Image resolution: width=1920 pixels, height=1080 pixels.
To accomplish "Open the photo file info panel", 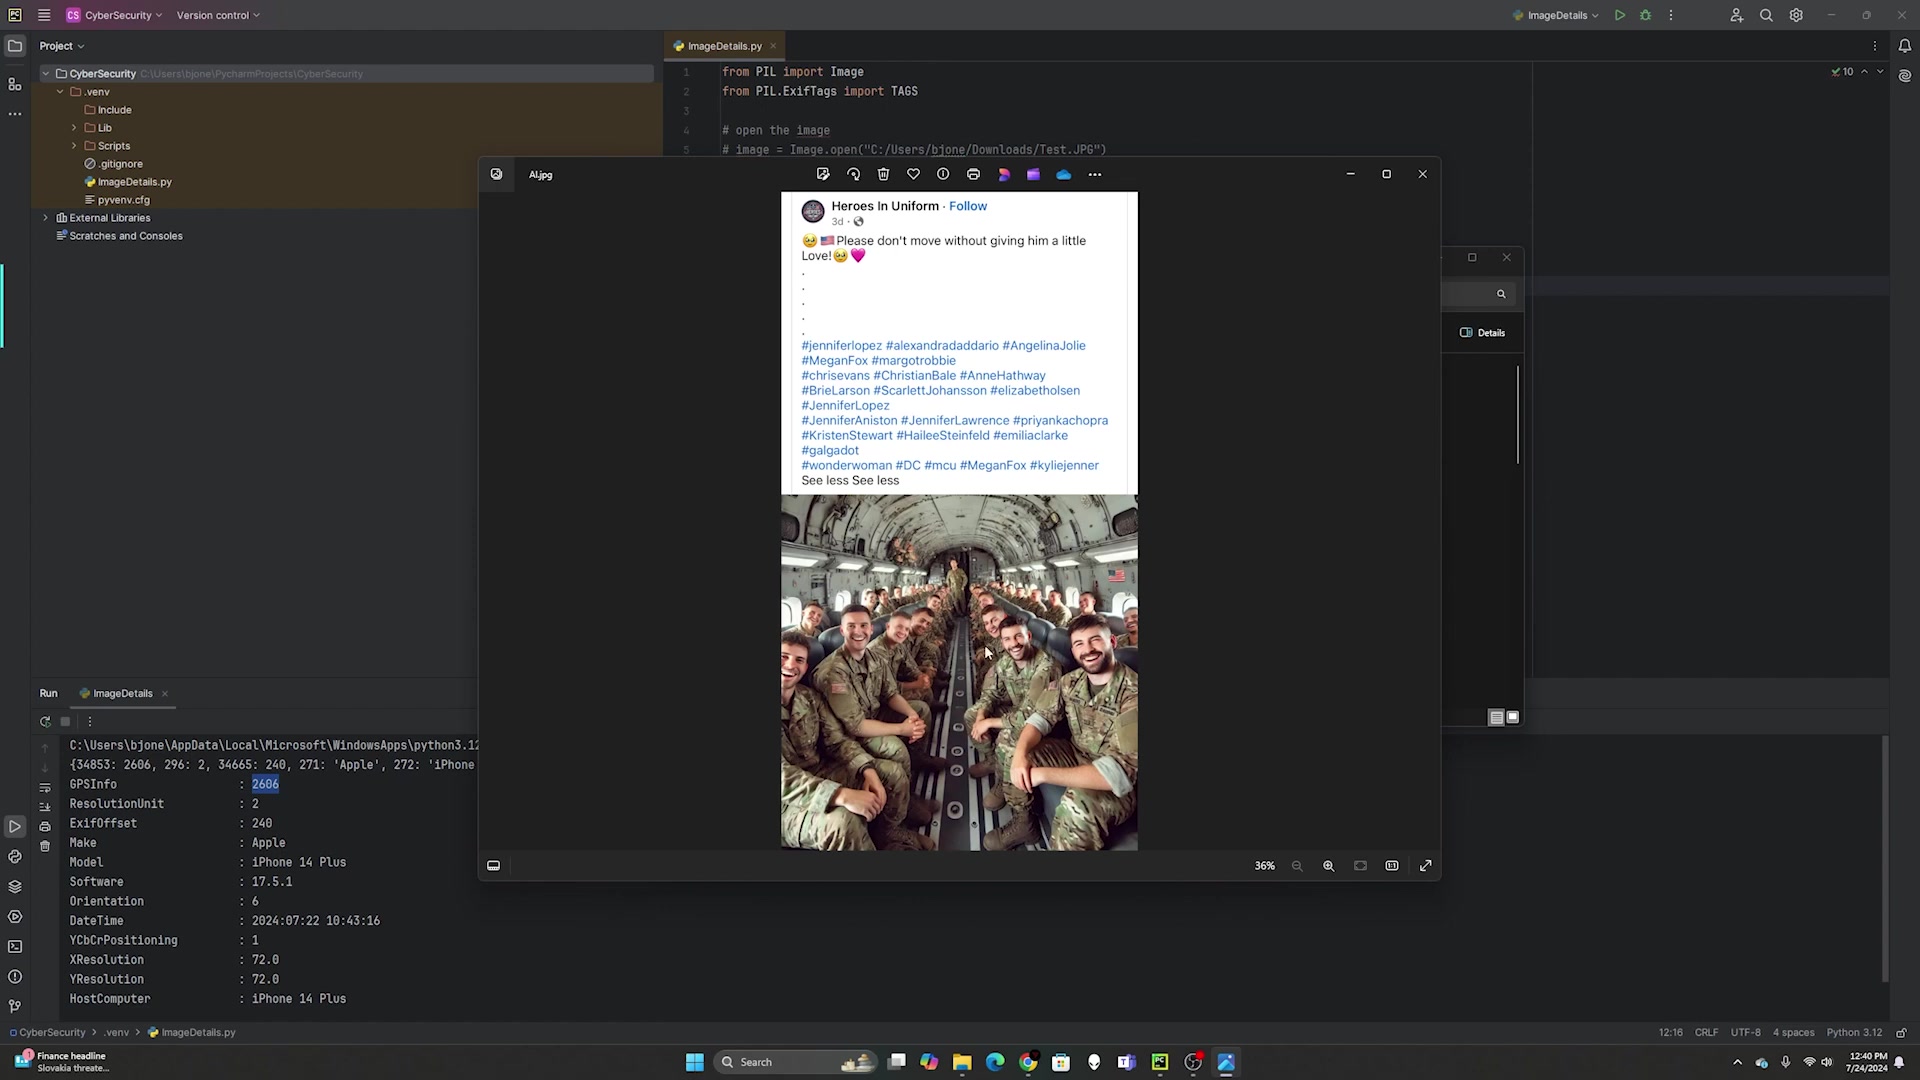I will [943, 174].
